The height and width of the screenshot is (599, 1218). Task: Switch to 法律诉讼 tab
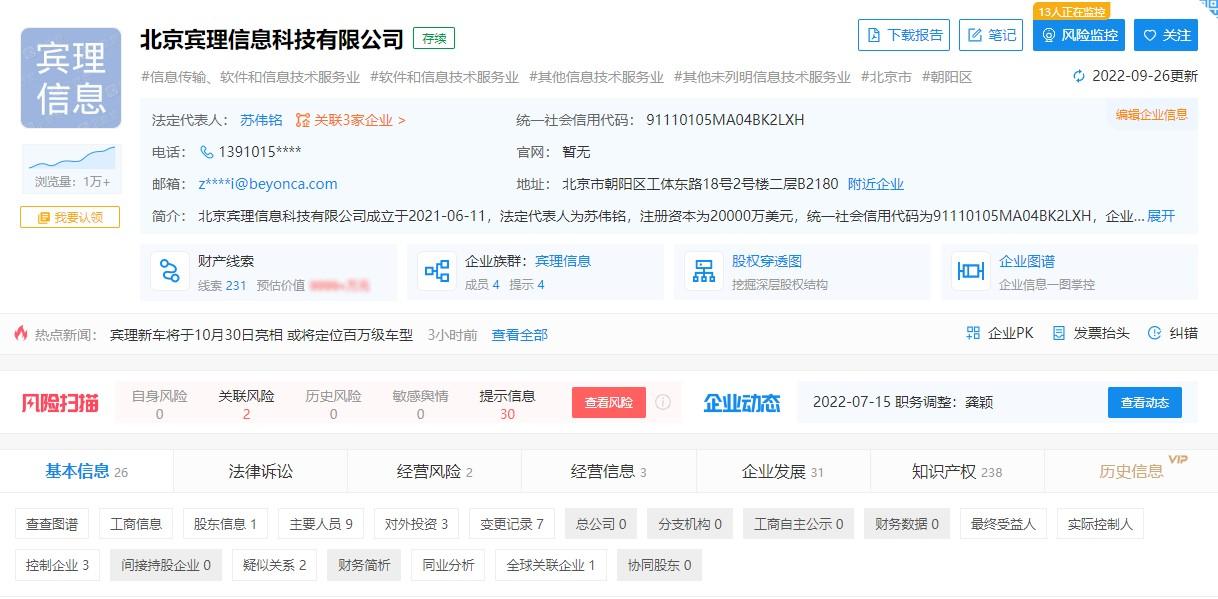[x=261, y=471]
